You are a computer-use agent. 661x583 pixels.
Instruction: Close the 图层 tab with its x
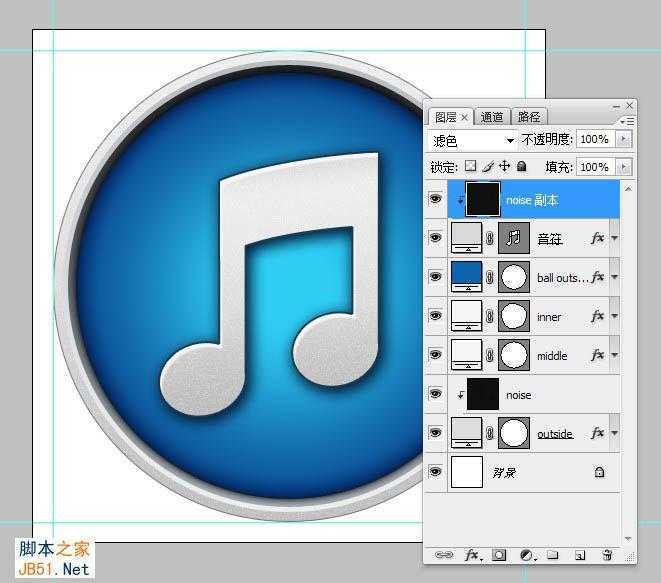(464, 117)
